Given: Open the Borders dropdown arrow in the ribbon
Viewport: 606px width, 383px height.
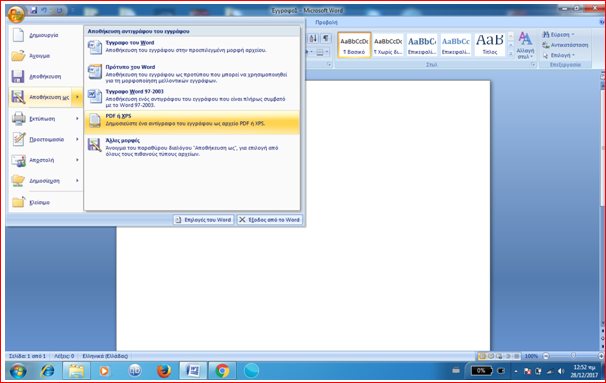Looking at the screenshot, I should [327, 52].
